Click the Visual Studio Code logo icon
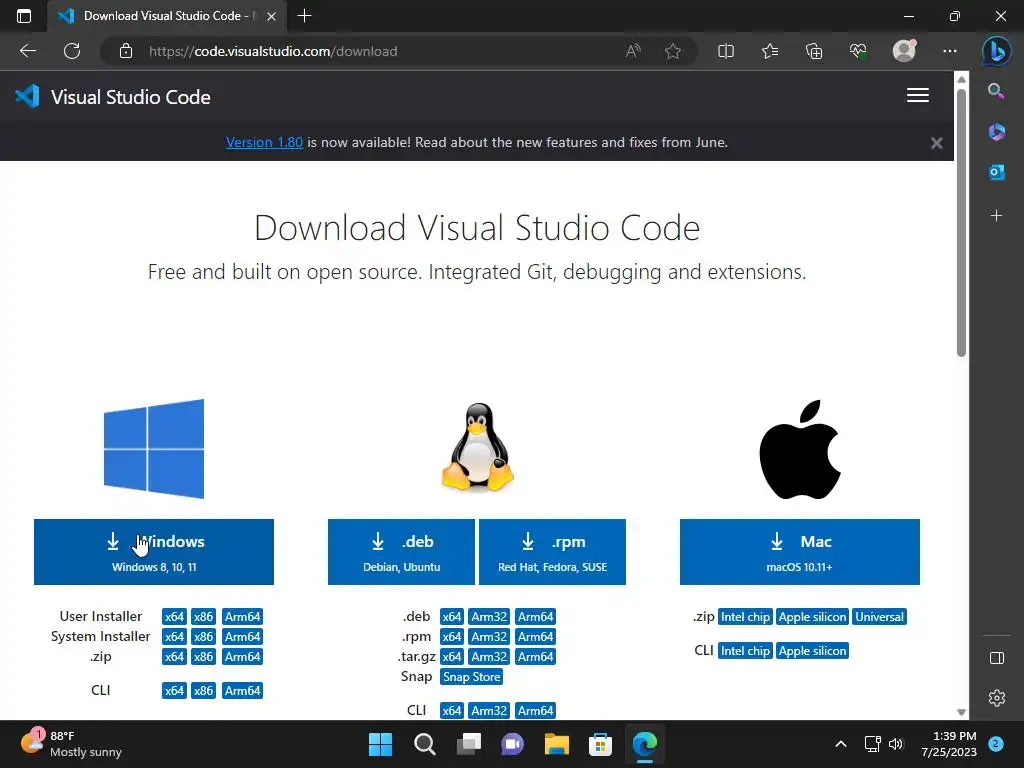Screen dimensions: 1024x768 (27, 97)
